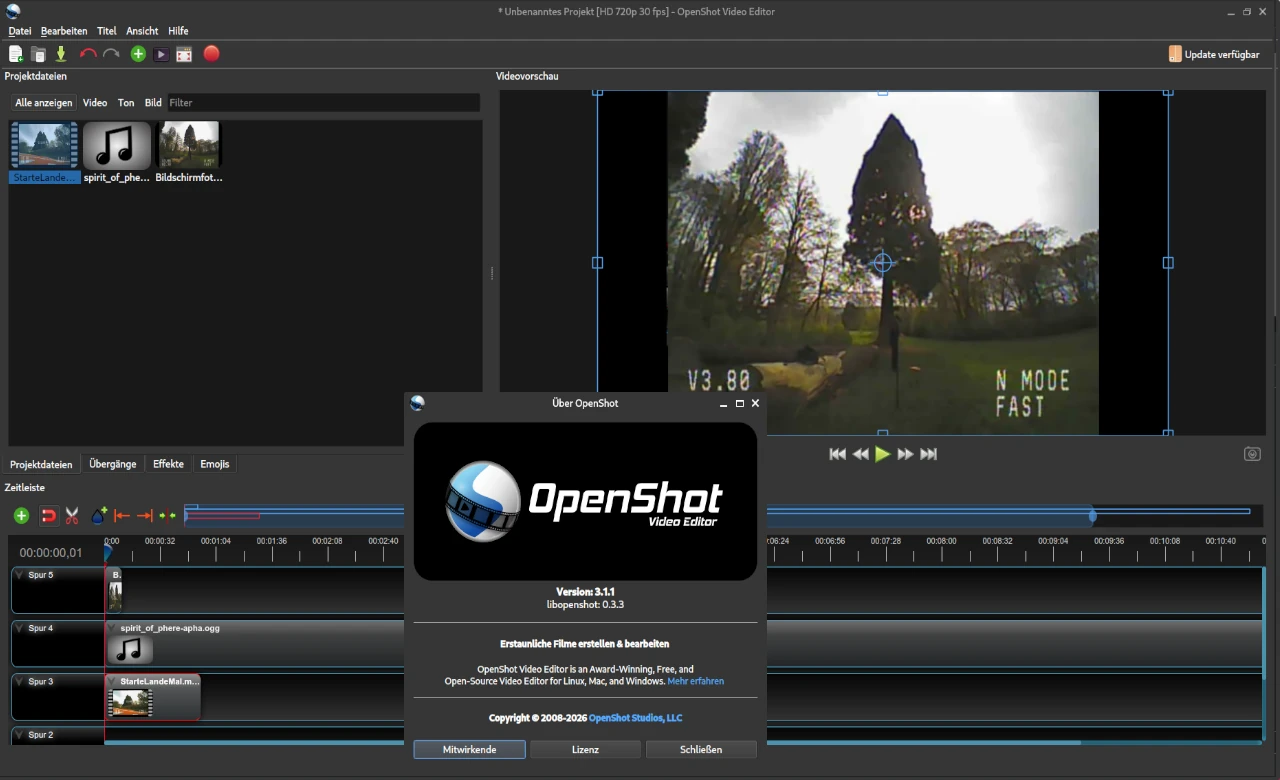
Task: Select the spirit_of_phe audio file thumbnail
Action: coord(117,146)
